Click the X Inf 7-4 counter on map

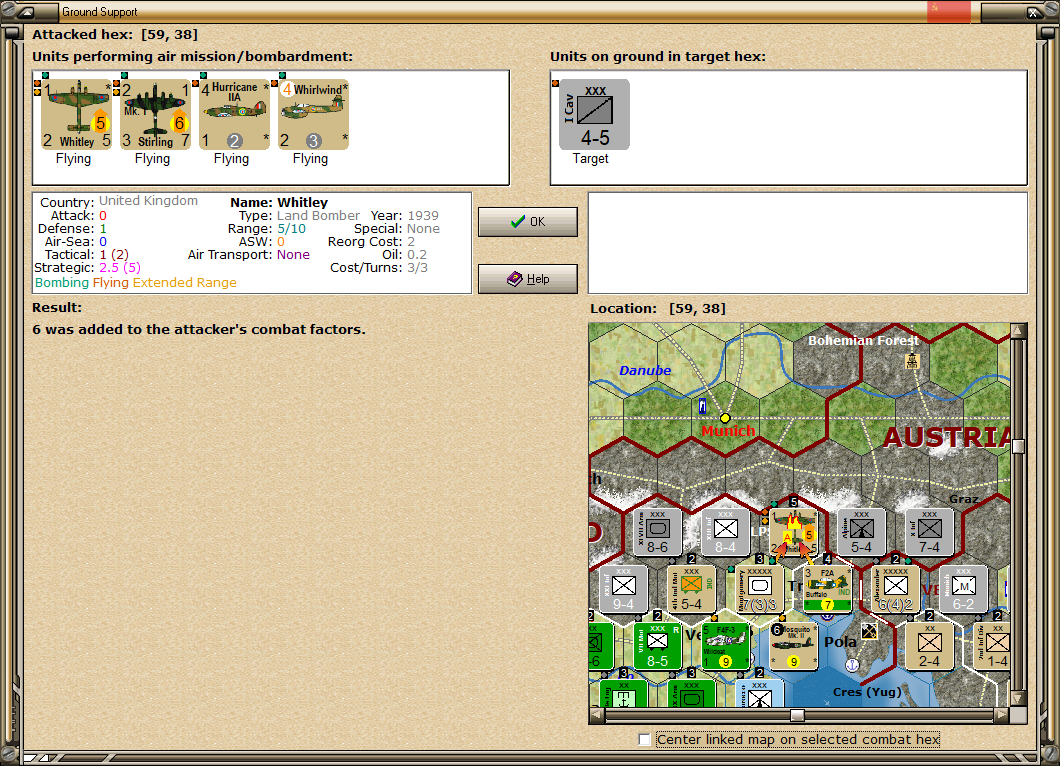click(930, 533)
